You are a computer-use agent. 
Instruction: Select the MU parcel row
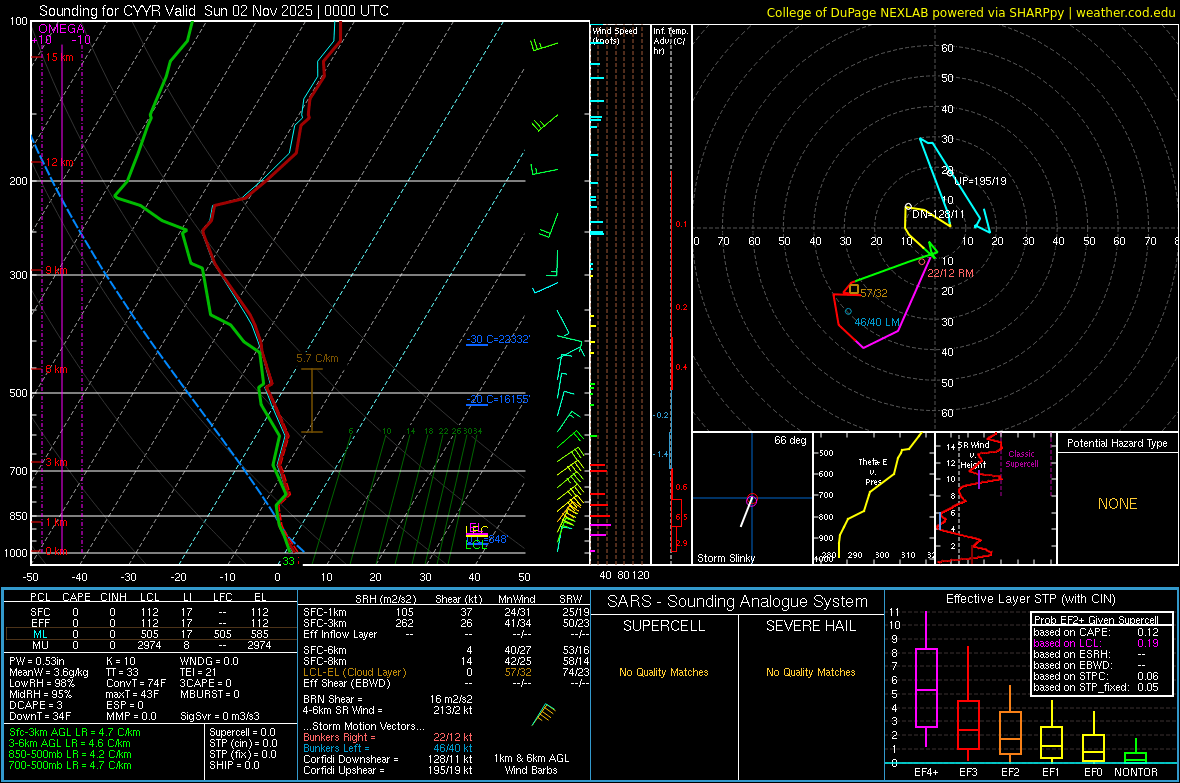click(x=151, y=645)
